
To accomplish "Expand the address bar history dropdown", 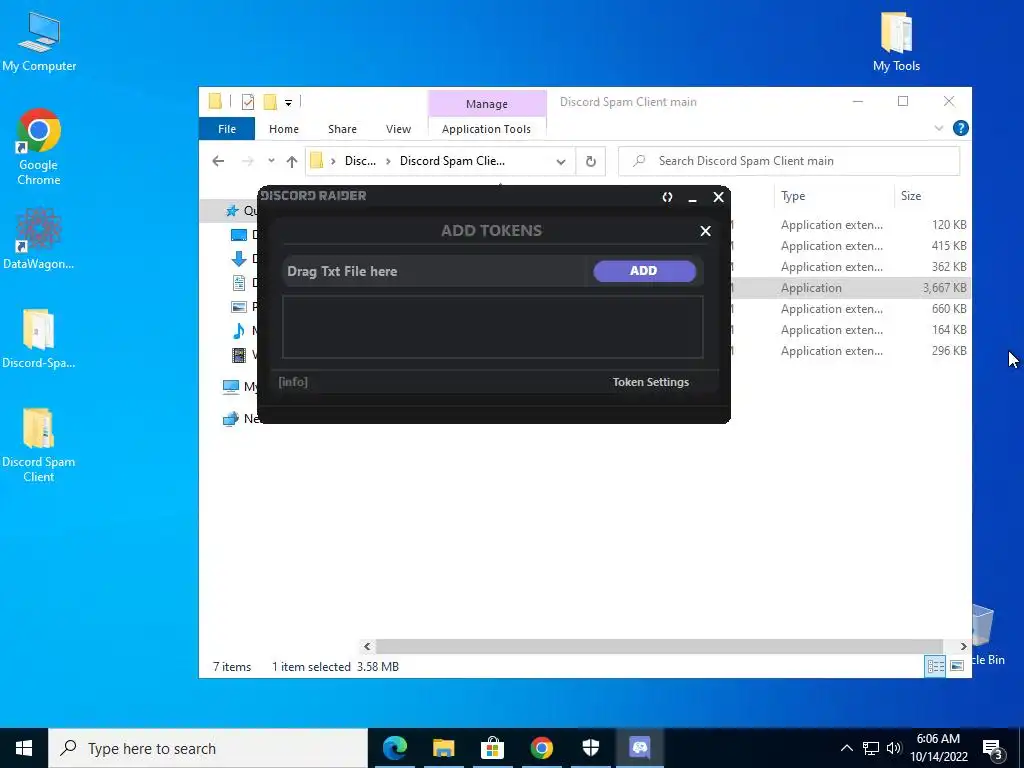I will coord(560,161).
